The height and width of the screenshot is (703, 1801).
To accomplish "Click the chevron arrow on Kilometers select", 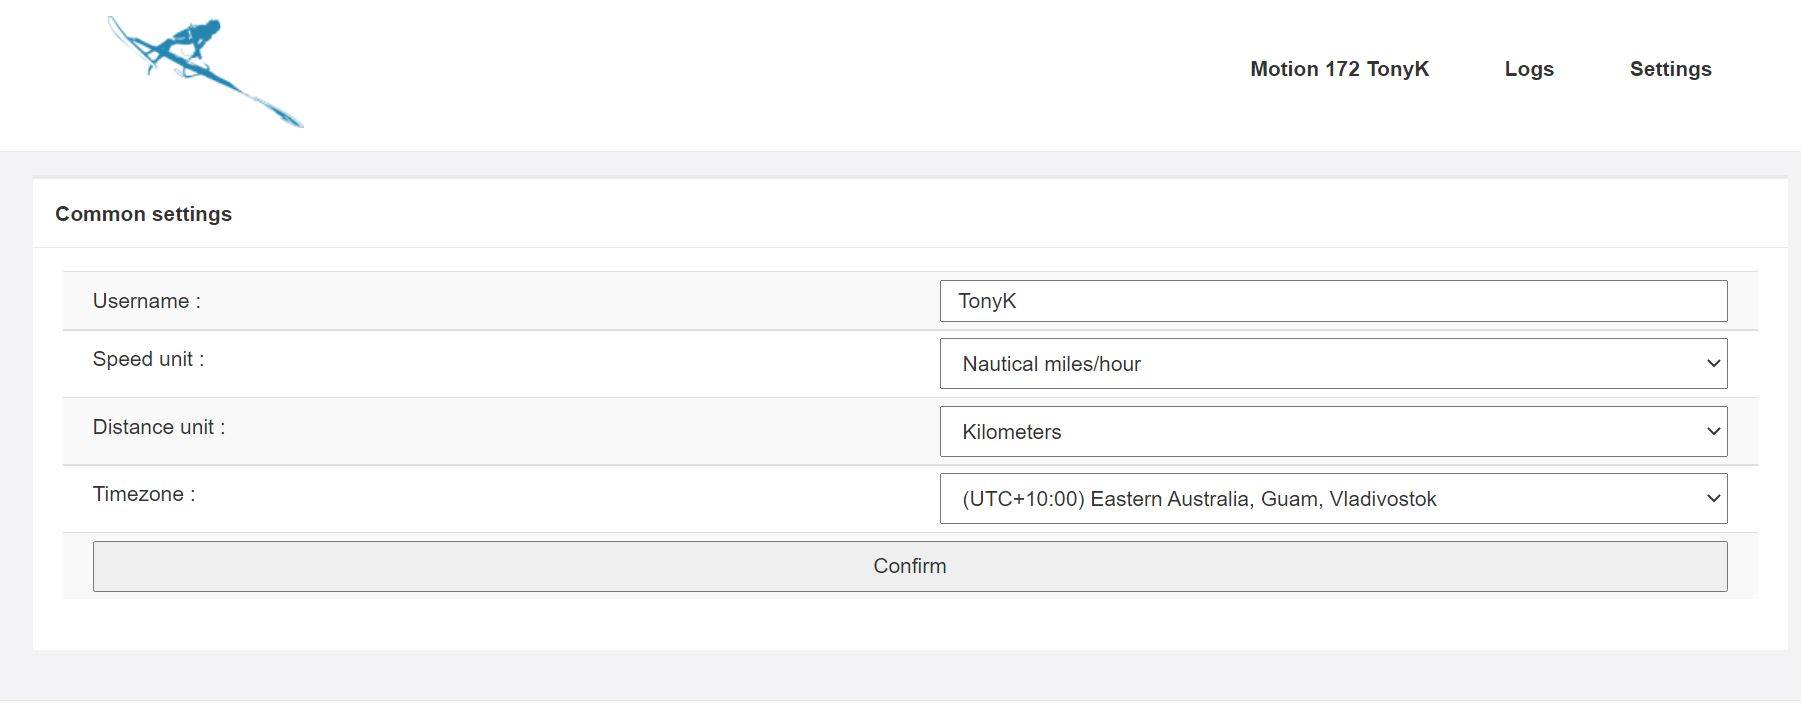I will coord(1713,432).
